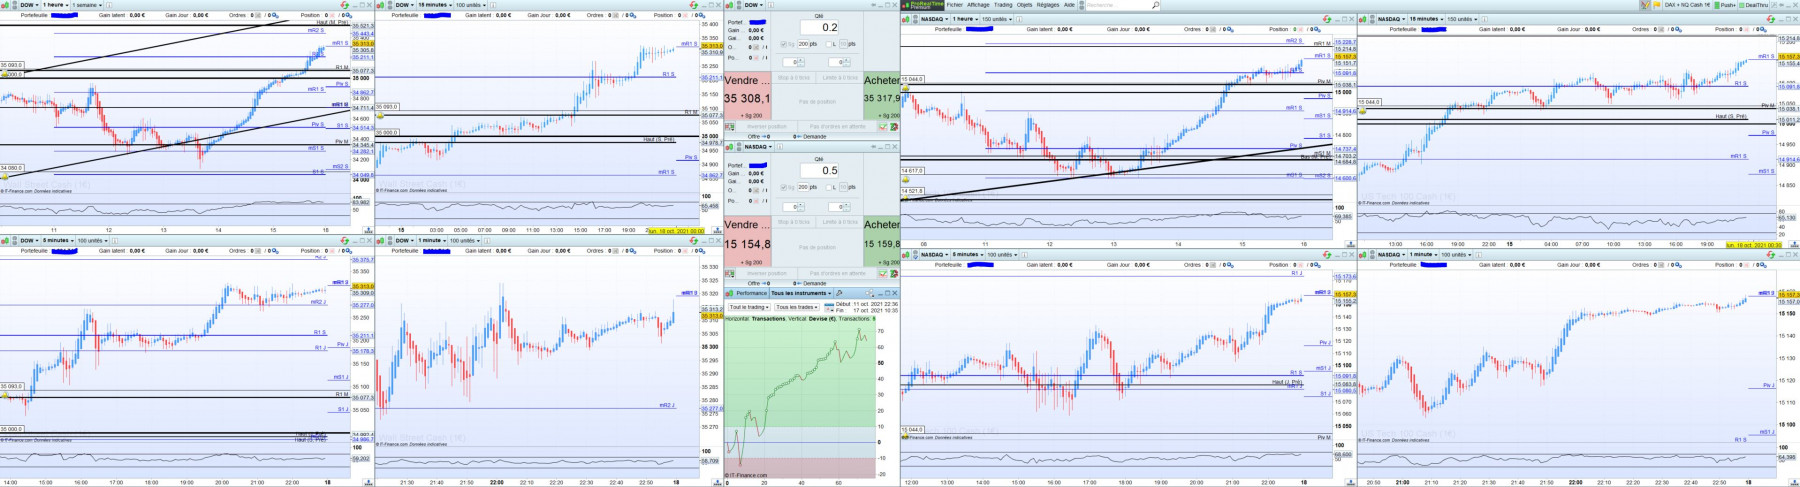1800x487 pixels.
Task: Enable the L limit checkbox on DOW ticket
Action: (x=828, y=44)
